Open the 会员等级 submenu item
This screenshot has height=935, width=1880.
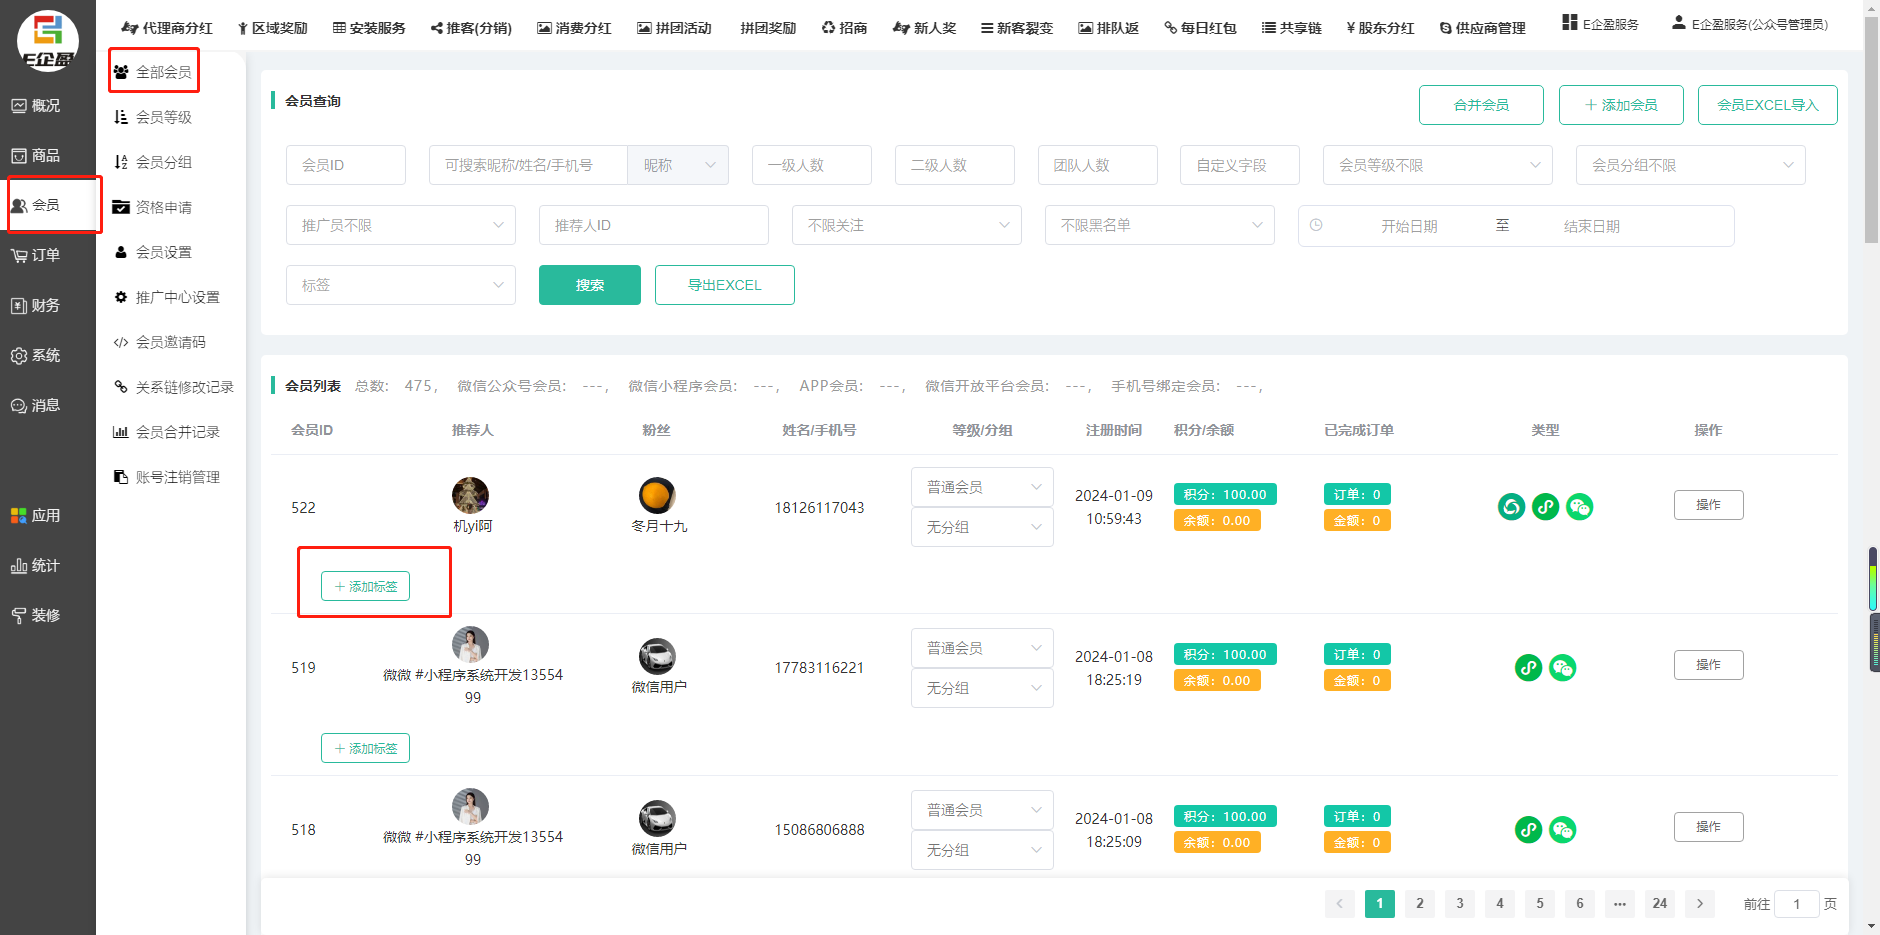pyautogui.click(x=163, y=117)
